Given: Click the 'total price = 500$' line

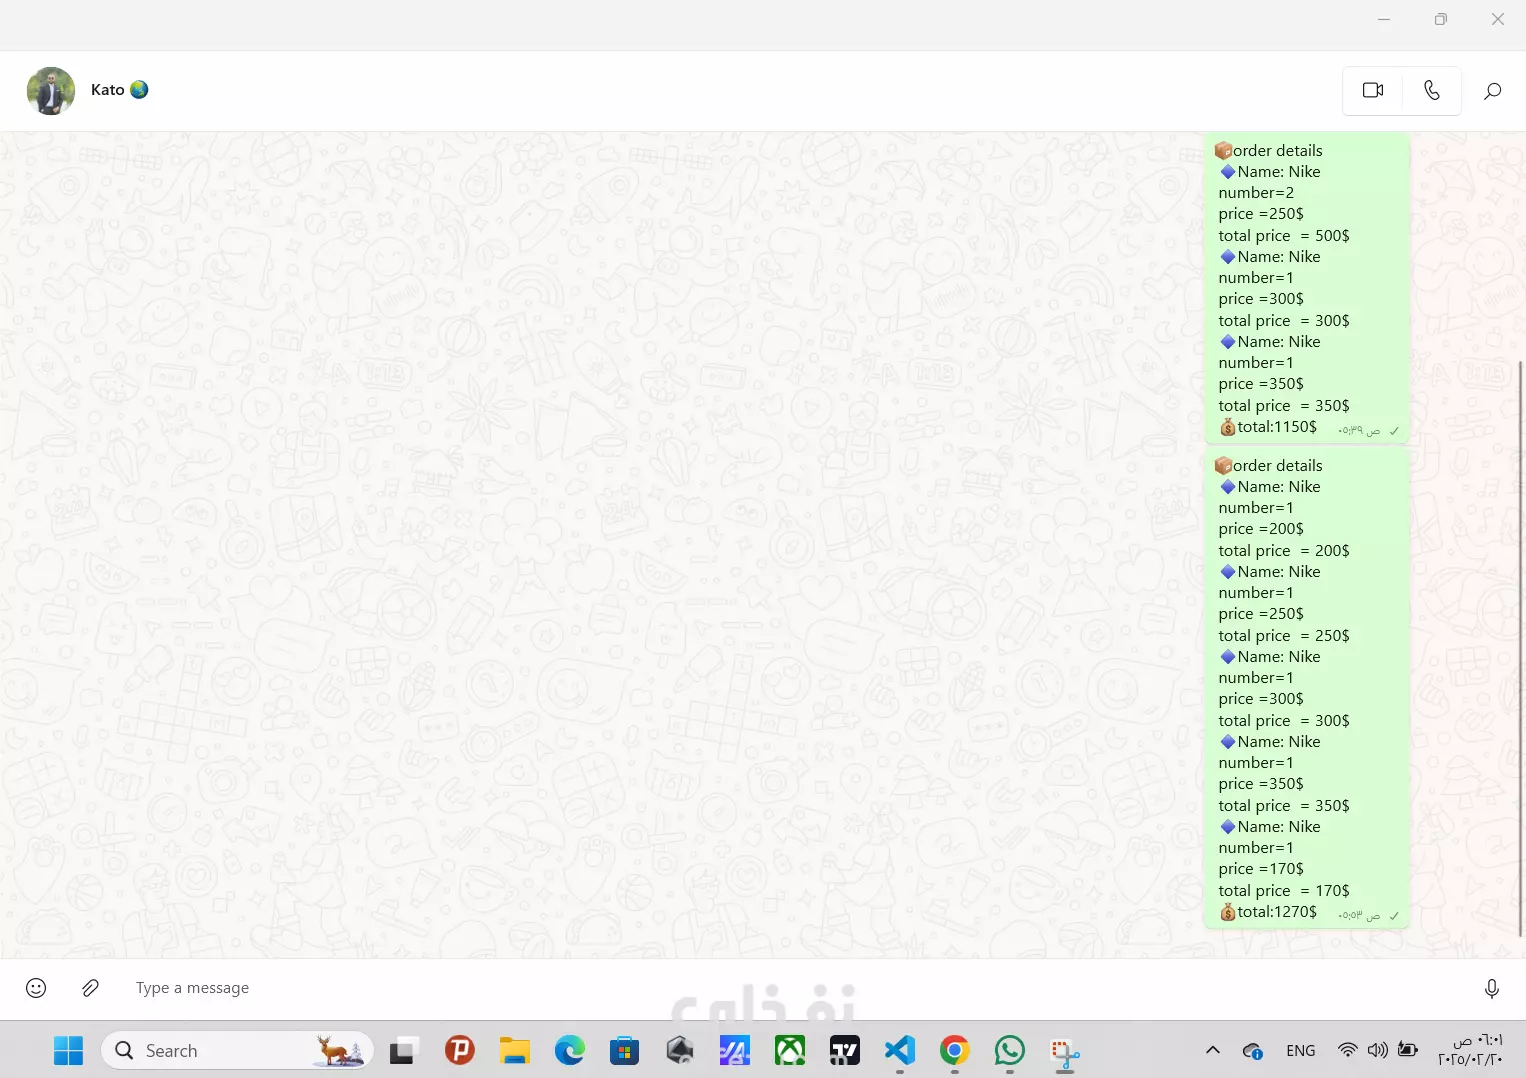Looking at the screenshot, I should coord(1284,236).
